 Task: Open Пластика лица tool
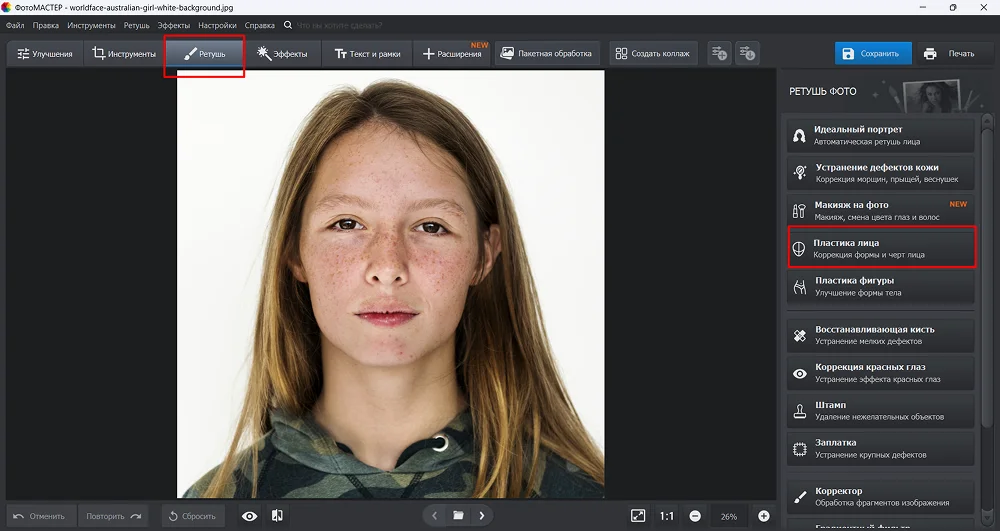pos(880,248)
